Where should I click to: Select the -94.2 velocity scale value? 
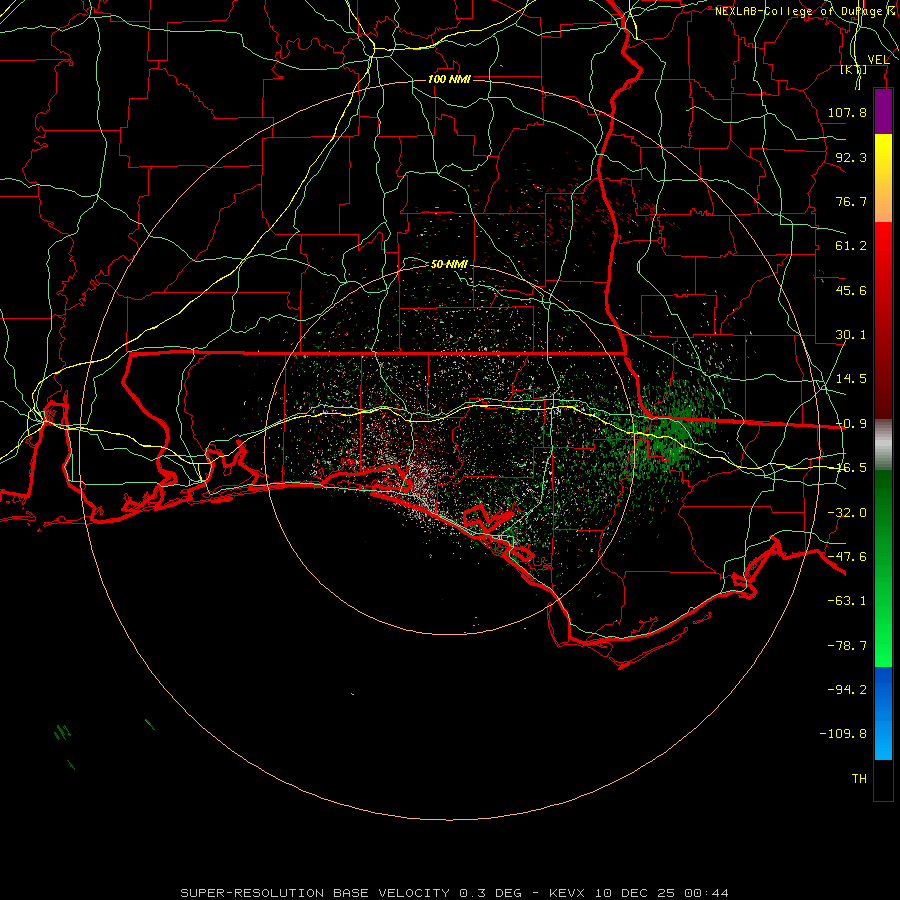pos(847,690)
